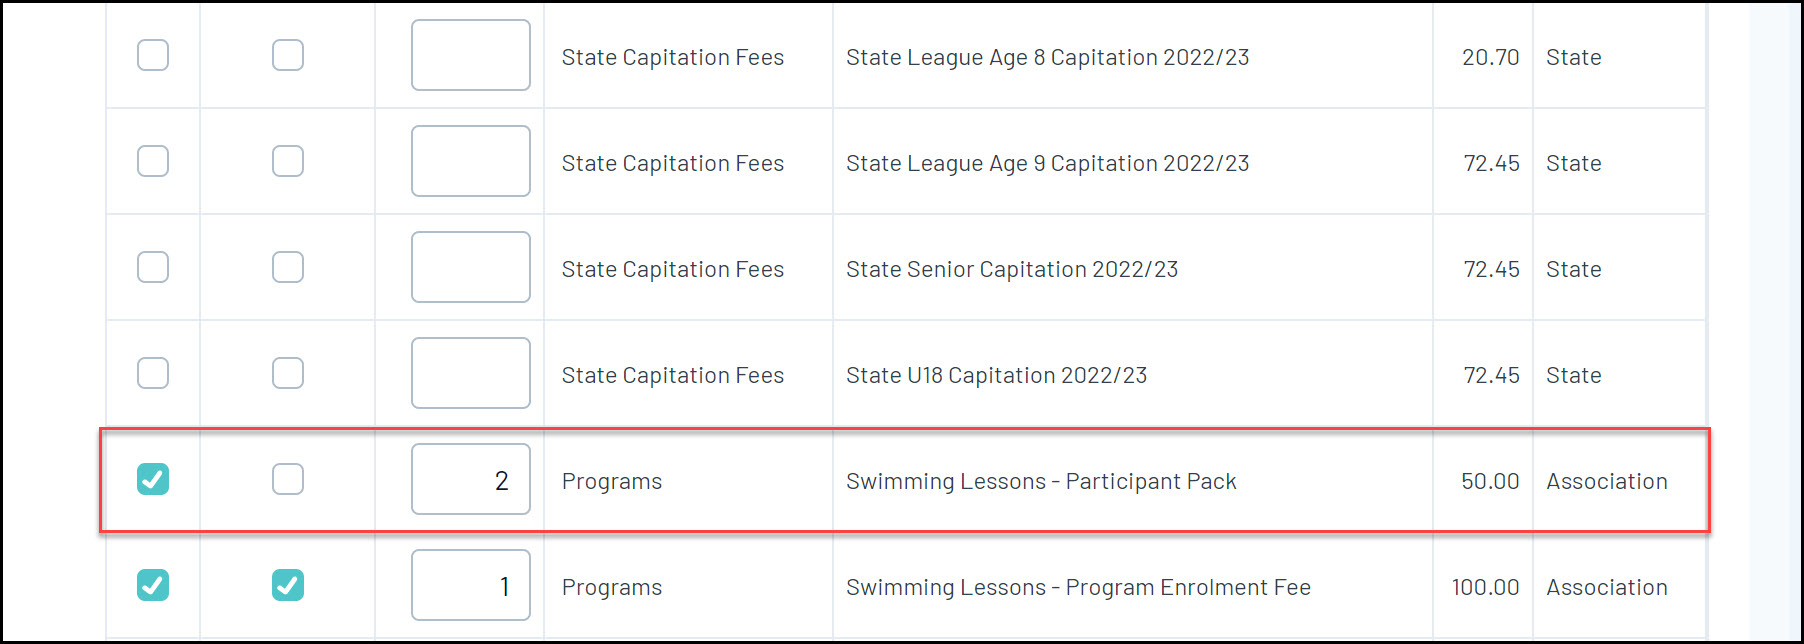Focus quantity box in State U18 Capitation row

[471, 373]
